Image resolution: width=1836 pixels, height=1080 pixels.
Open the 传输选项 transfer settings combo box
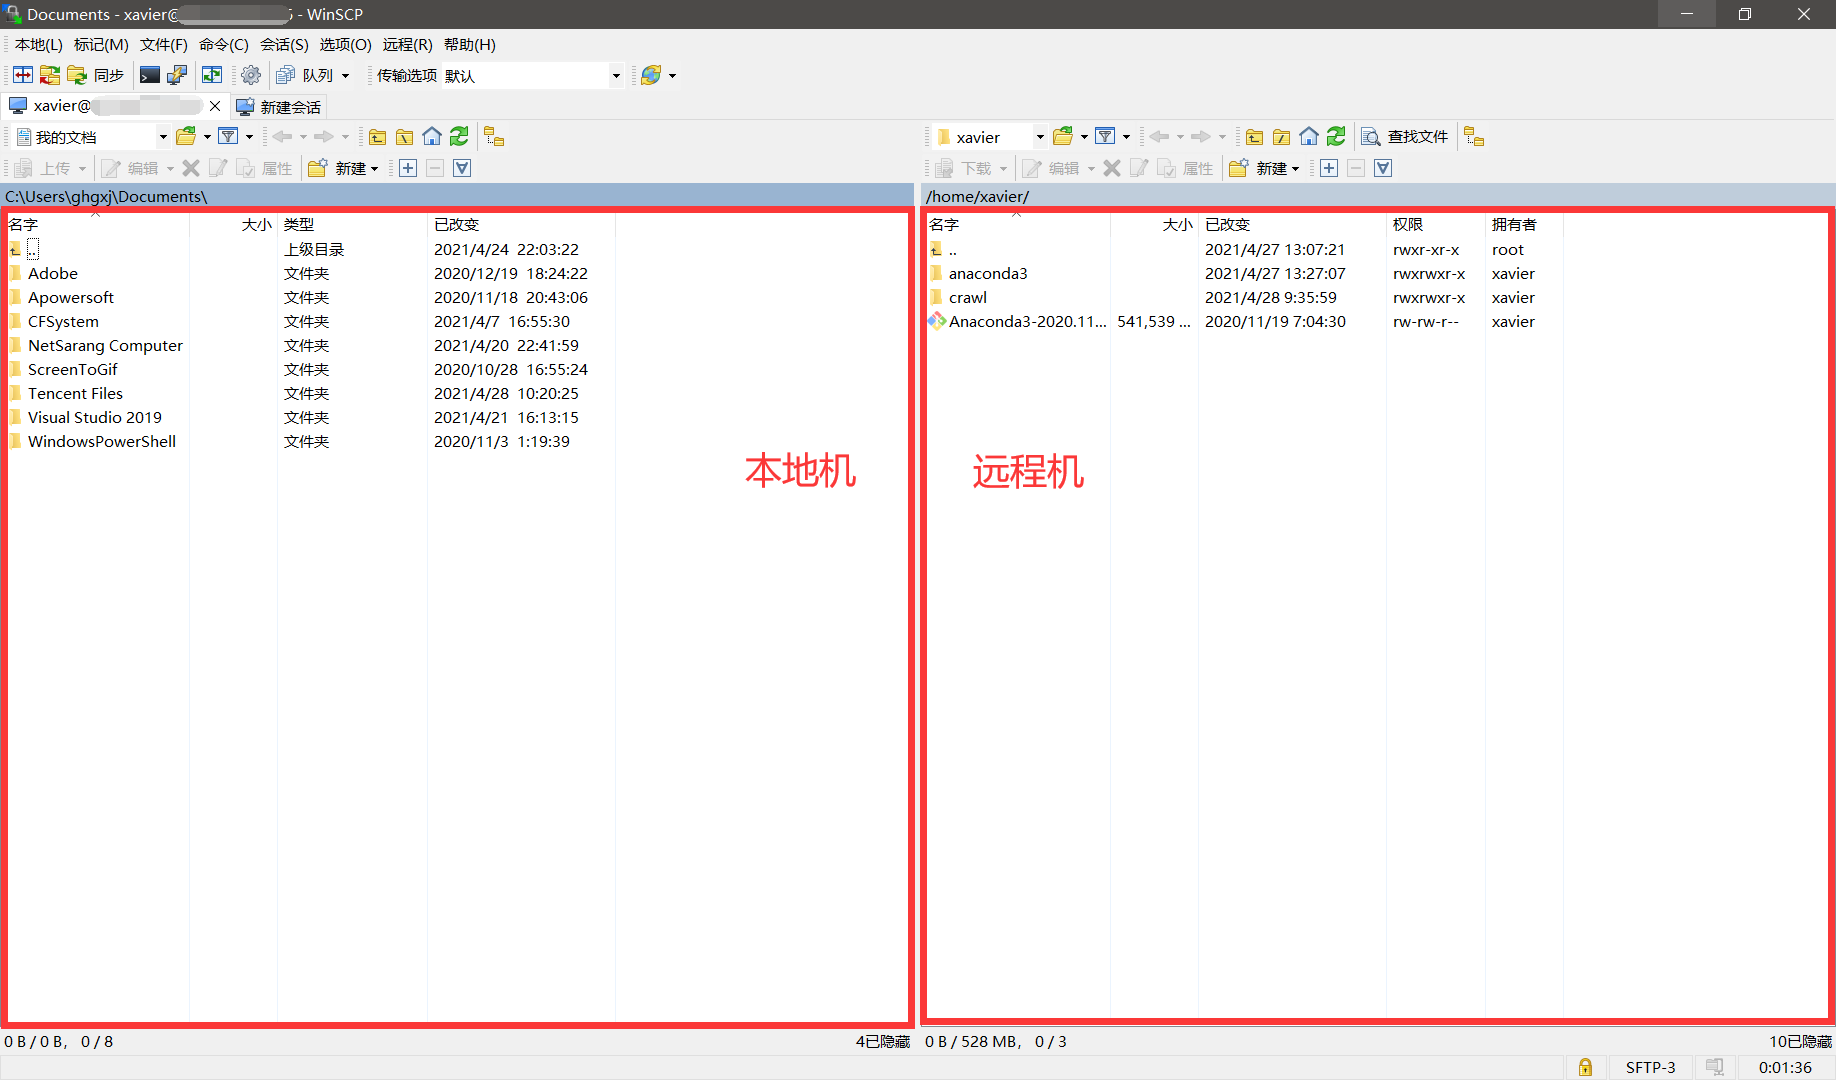coord(532,75)
